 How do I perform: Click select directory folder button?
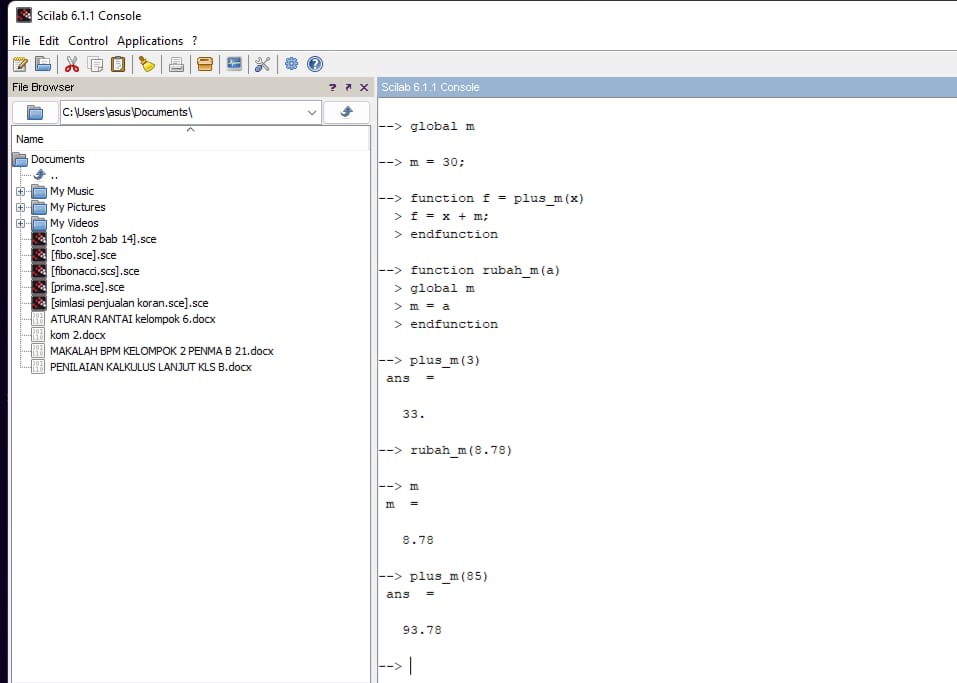(35, 112)
